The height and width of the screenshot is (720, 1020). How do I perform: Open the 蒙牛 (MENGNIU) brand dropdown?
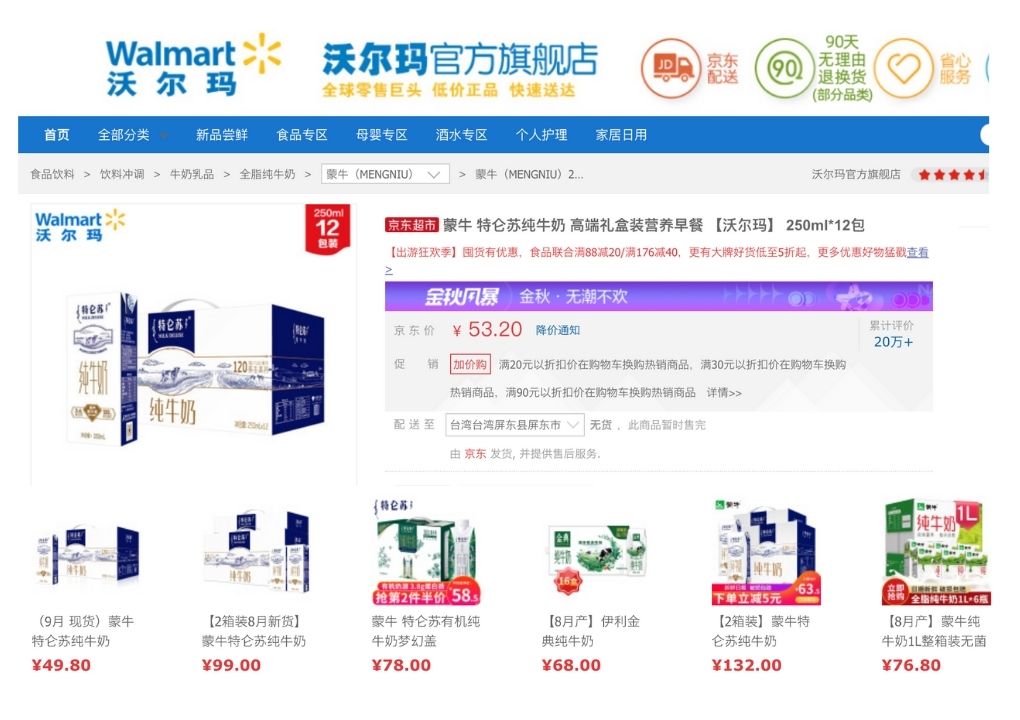[x=385, y=174]
